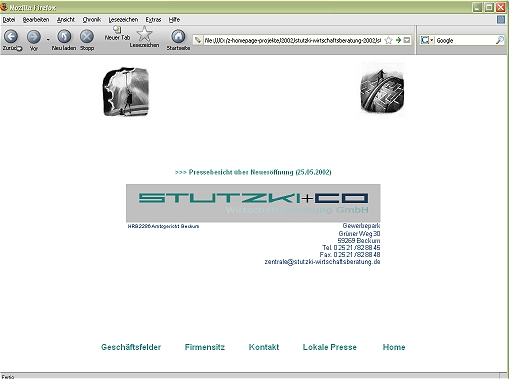Screen dimensions: 509x379
Task: Follow the Lokale Presse link
Action: click(x=330, y=347)
